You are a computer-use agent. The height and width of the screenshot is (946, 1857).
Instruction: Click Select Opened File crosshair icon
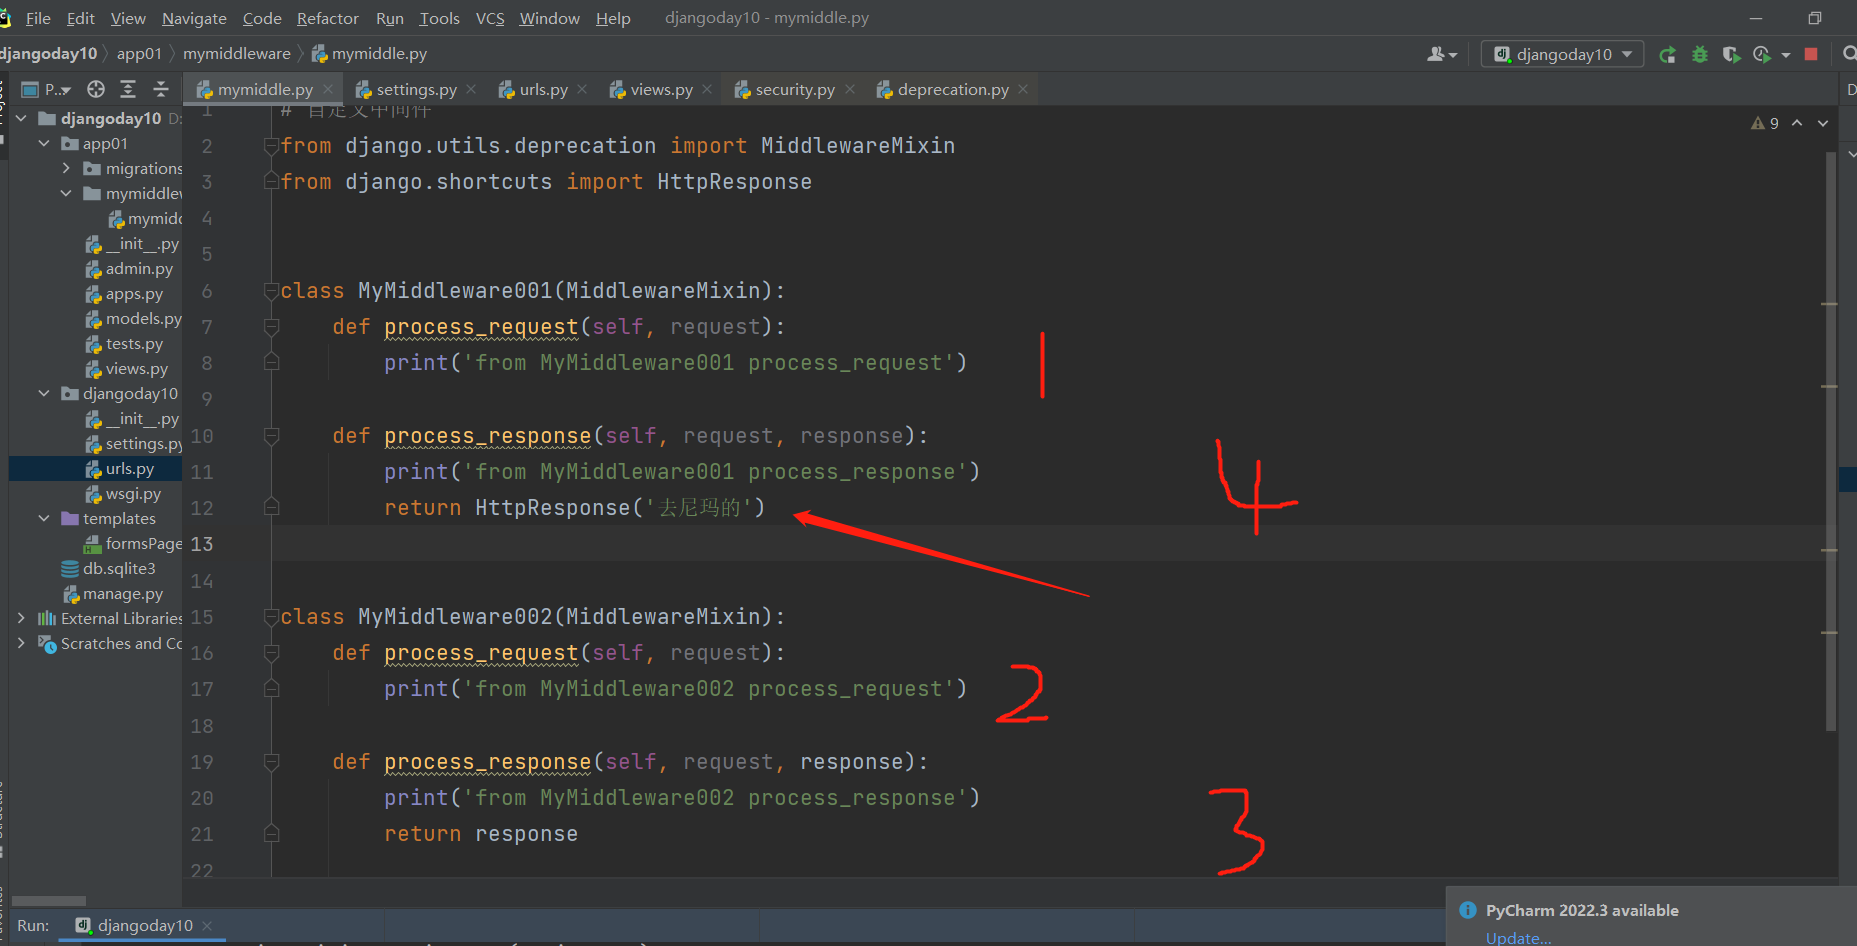click(x=96, y=89)
